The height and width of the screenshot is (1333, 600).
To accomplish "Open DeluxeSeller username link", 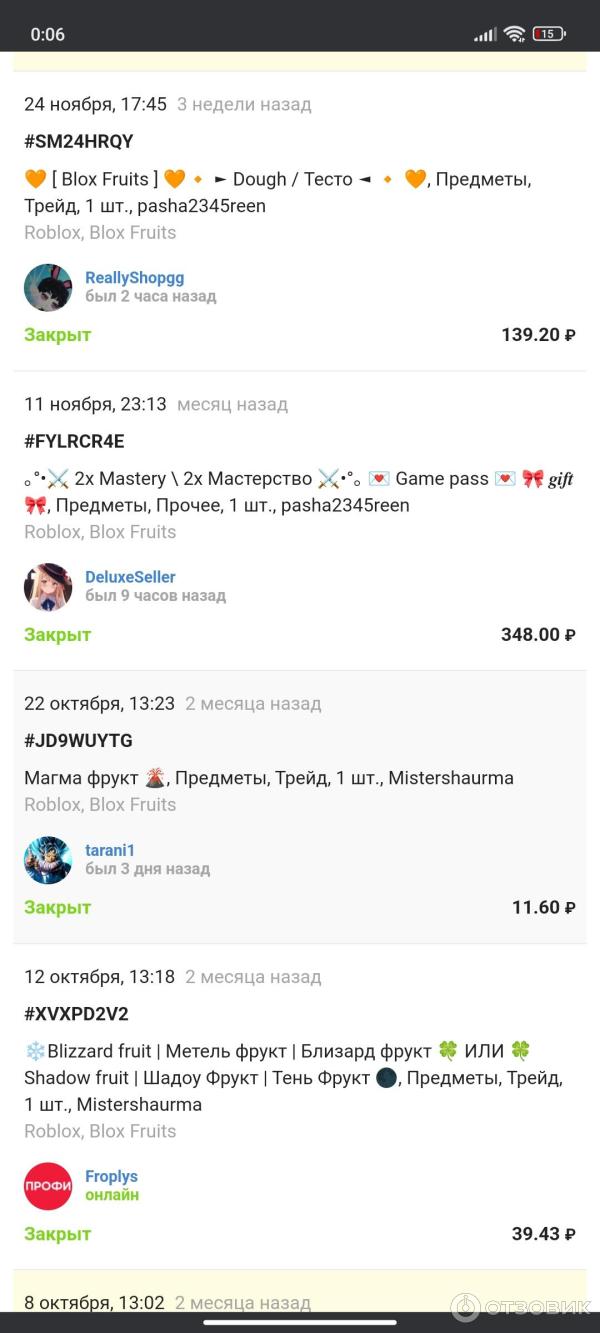I will 130,577.
